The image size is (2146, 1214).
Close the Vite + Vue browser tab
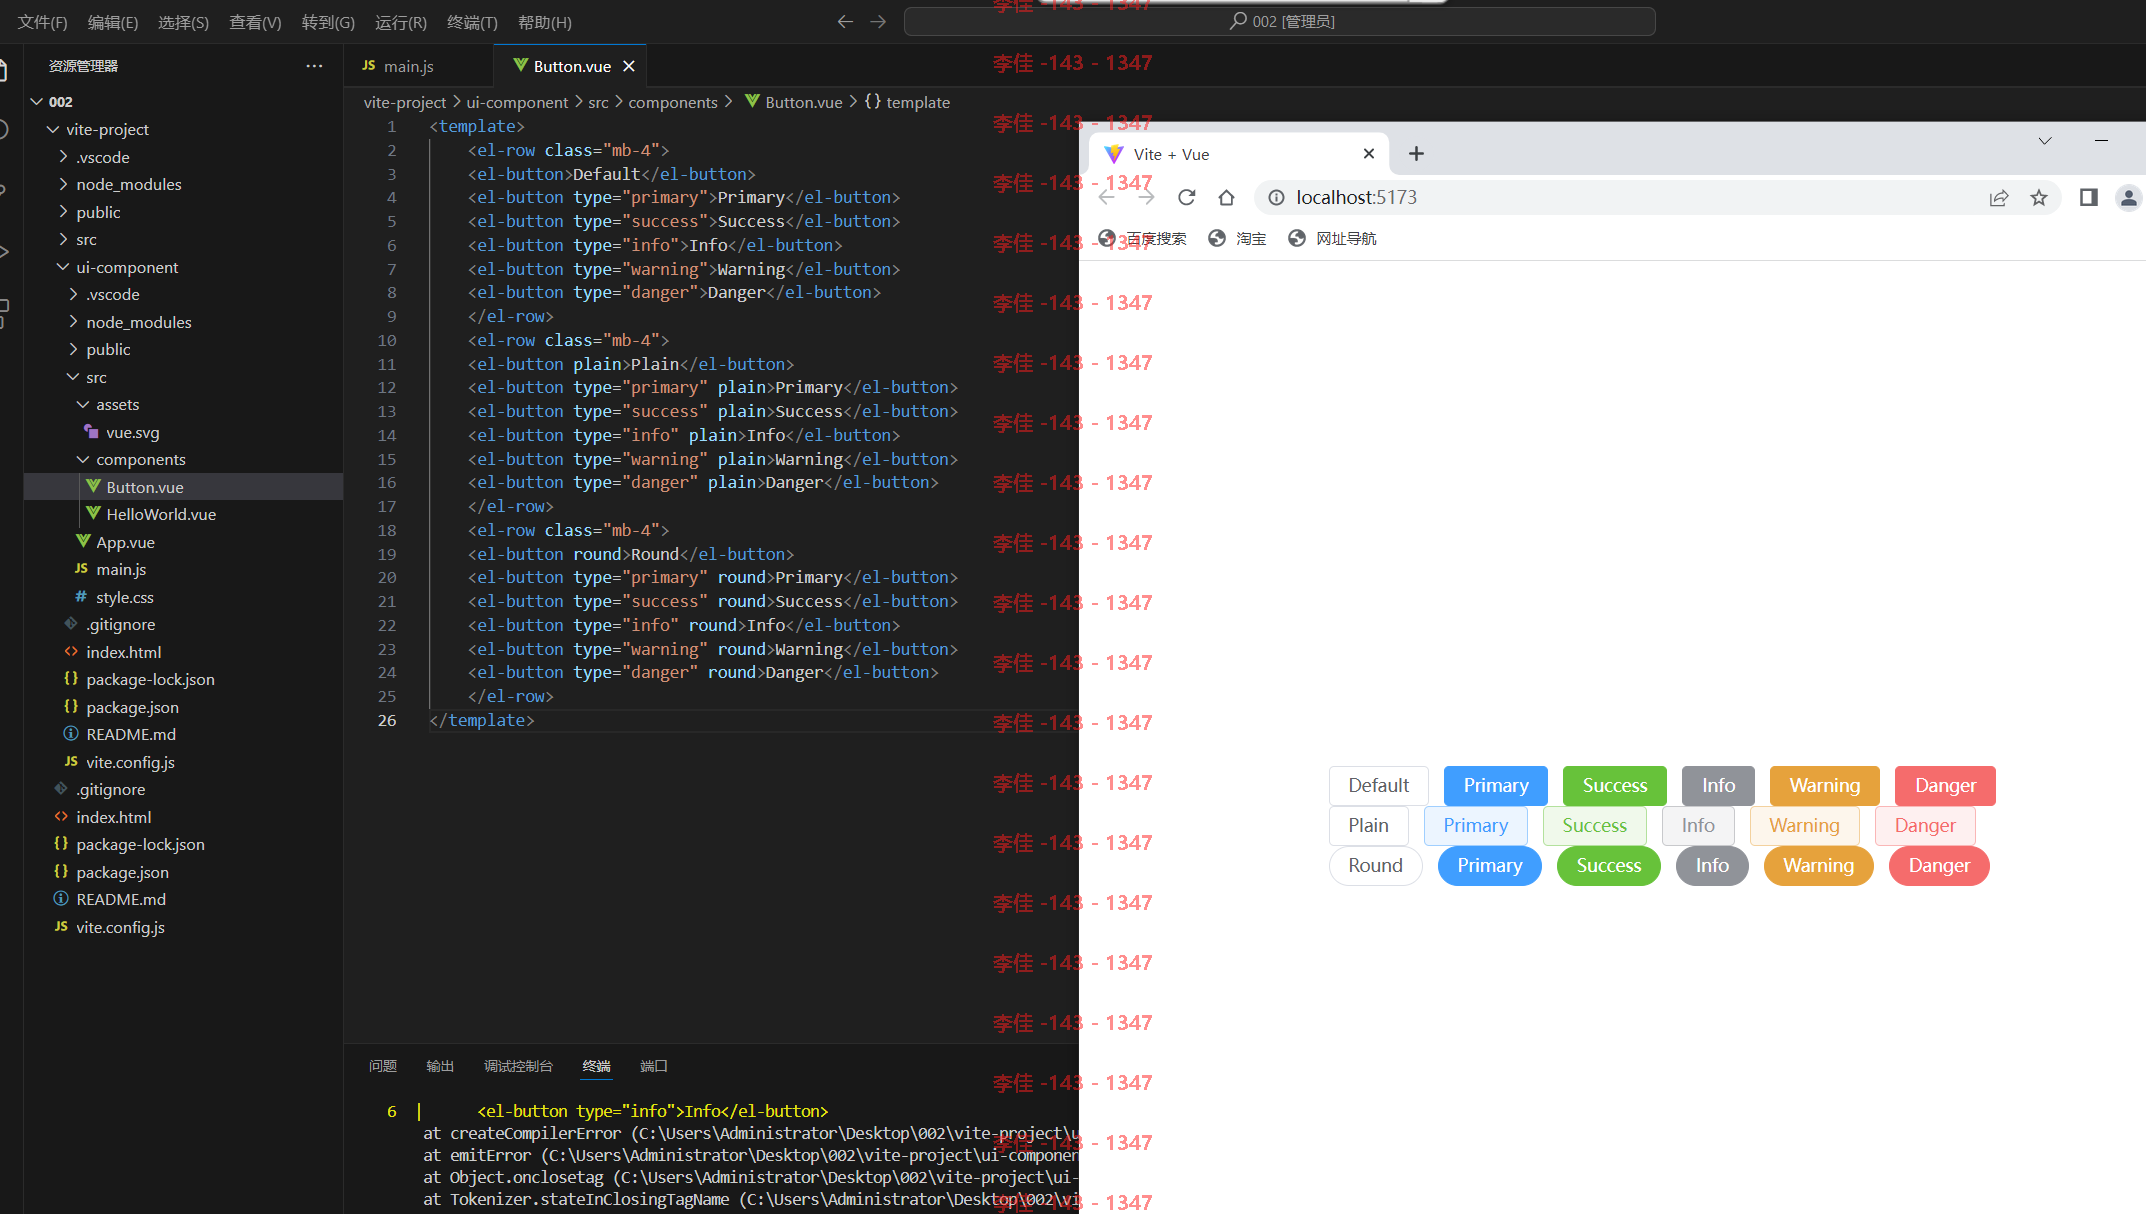click(x=1369, y=154)
